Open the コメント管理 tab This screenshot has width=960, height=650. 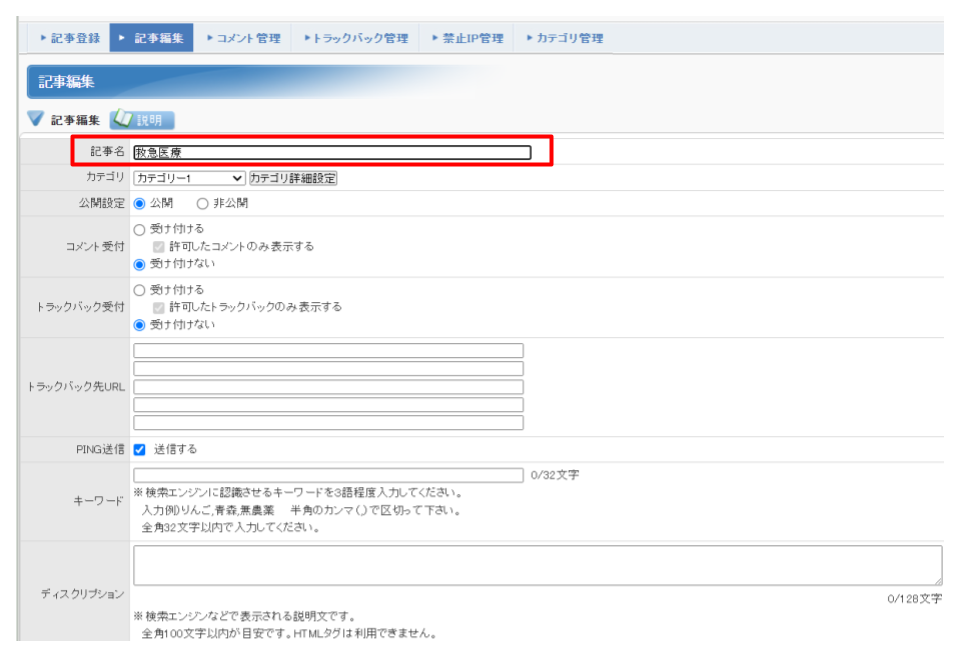(x=243, y=38)
